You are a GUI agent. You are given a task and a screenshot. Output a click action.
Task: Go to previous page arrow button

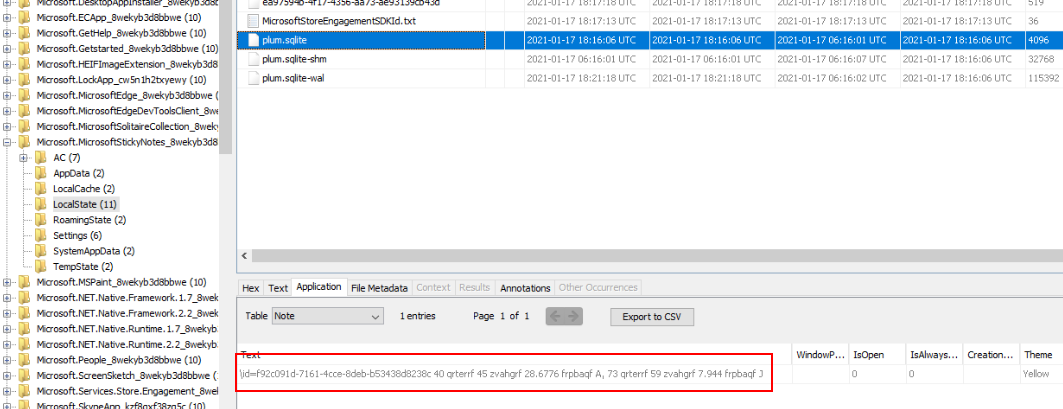[555, 316]
